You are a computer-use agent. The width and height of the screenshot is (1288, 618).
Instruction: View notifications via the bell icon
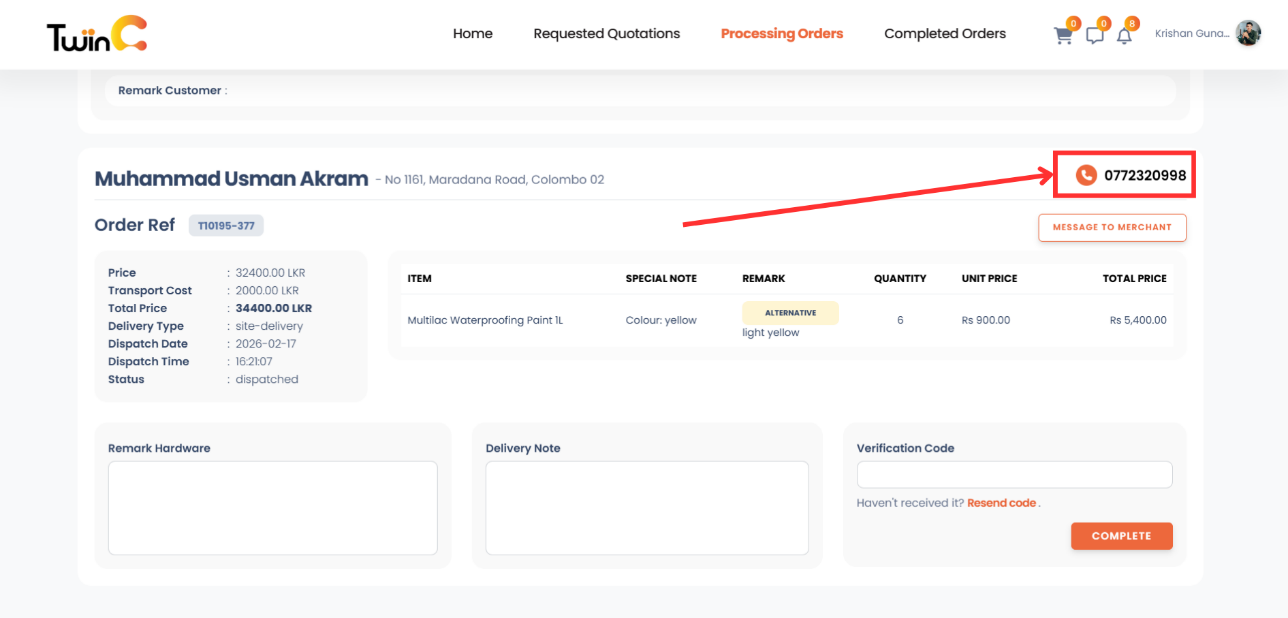pyautogui.click(x=1124, y=33)
